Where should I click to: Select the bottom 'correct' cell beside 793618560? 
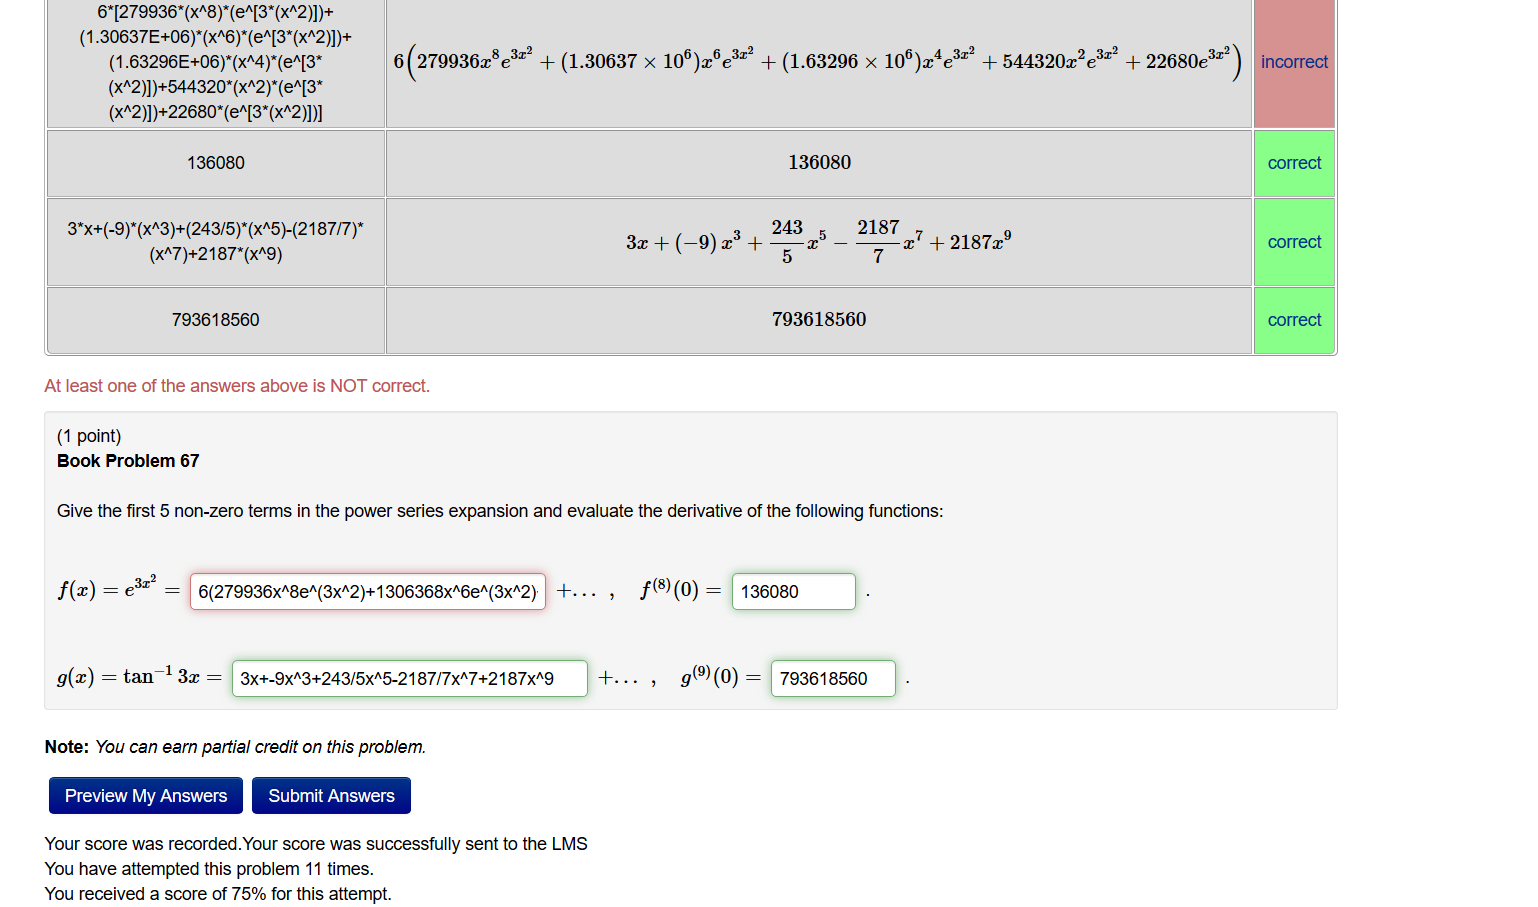tap(1294, 319)
